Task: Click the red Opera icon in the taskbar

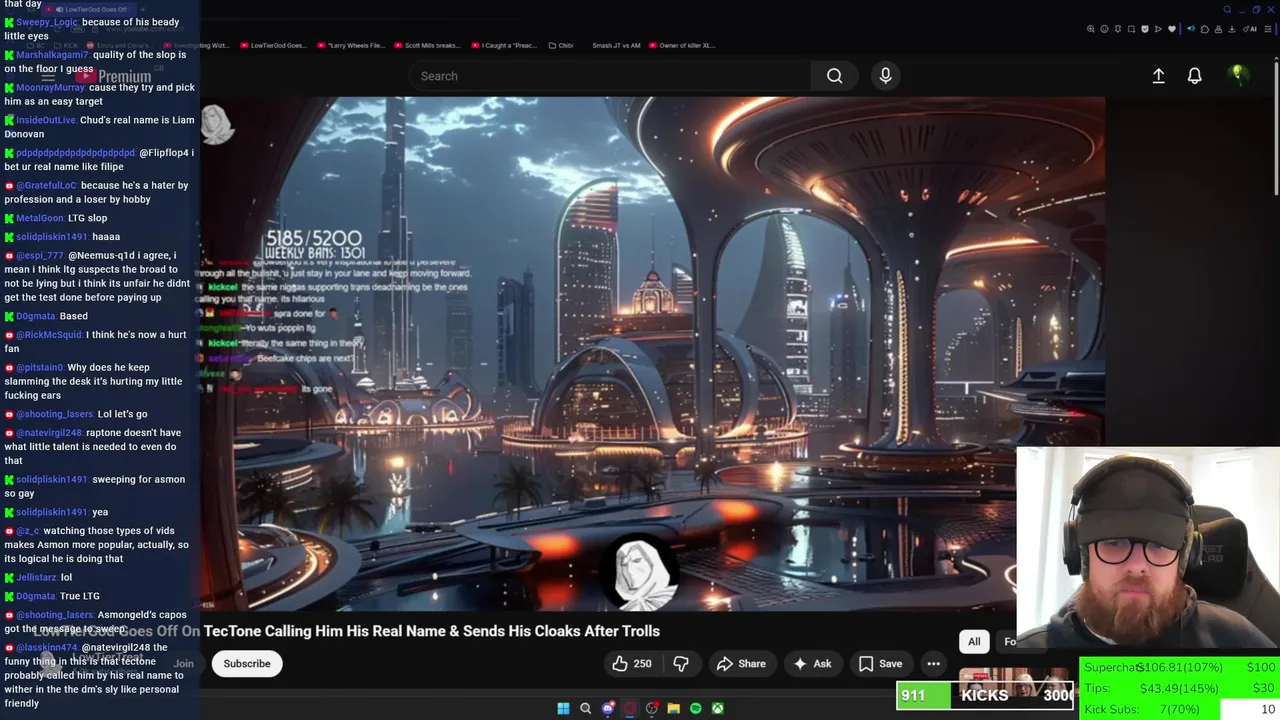Action: [x=630, y=708]
